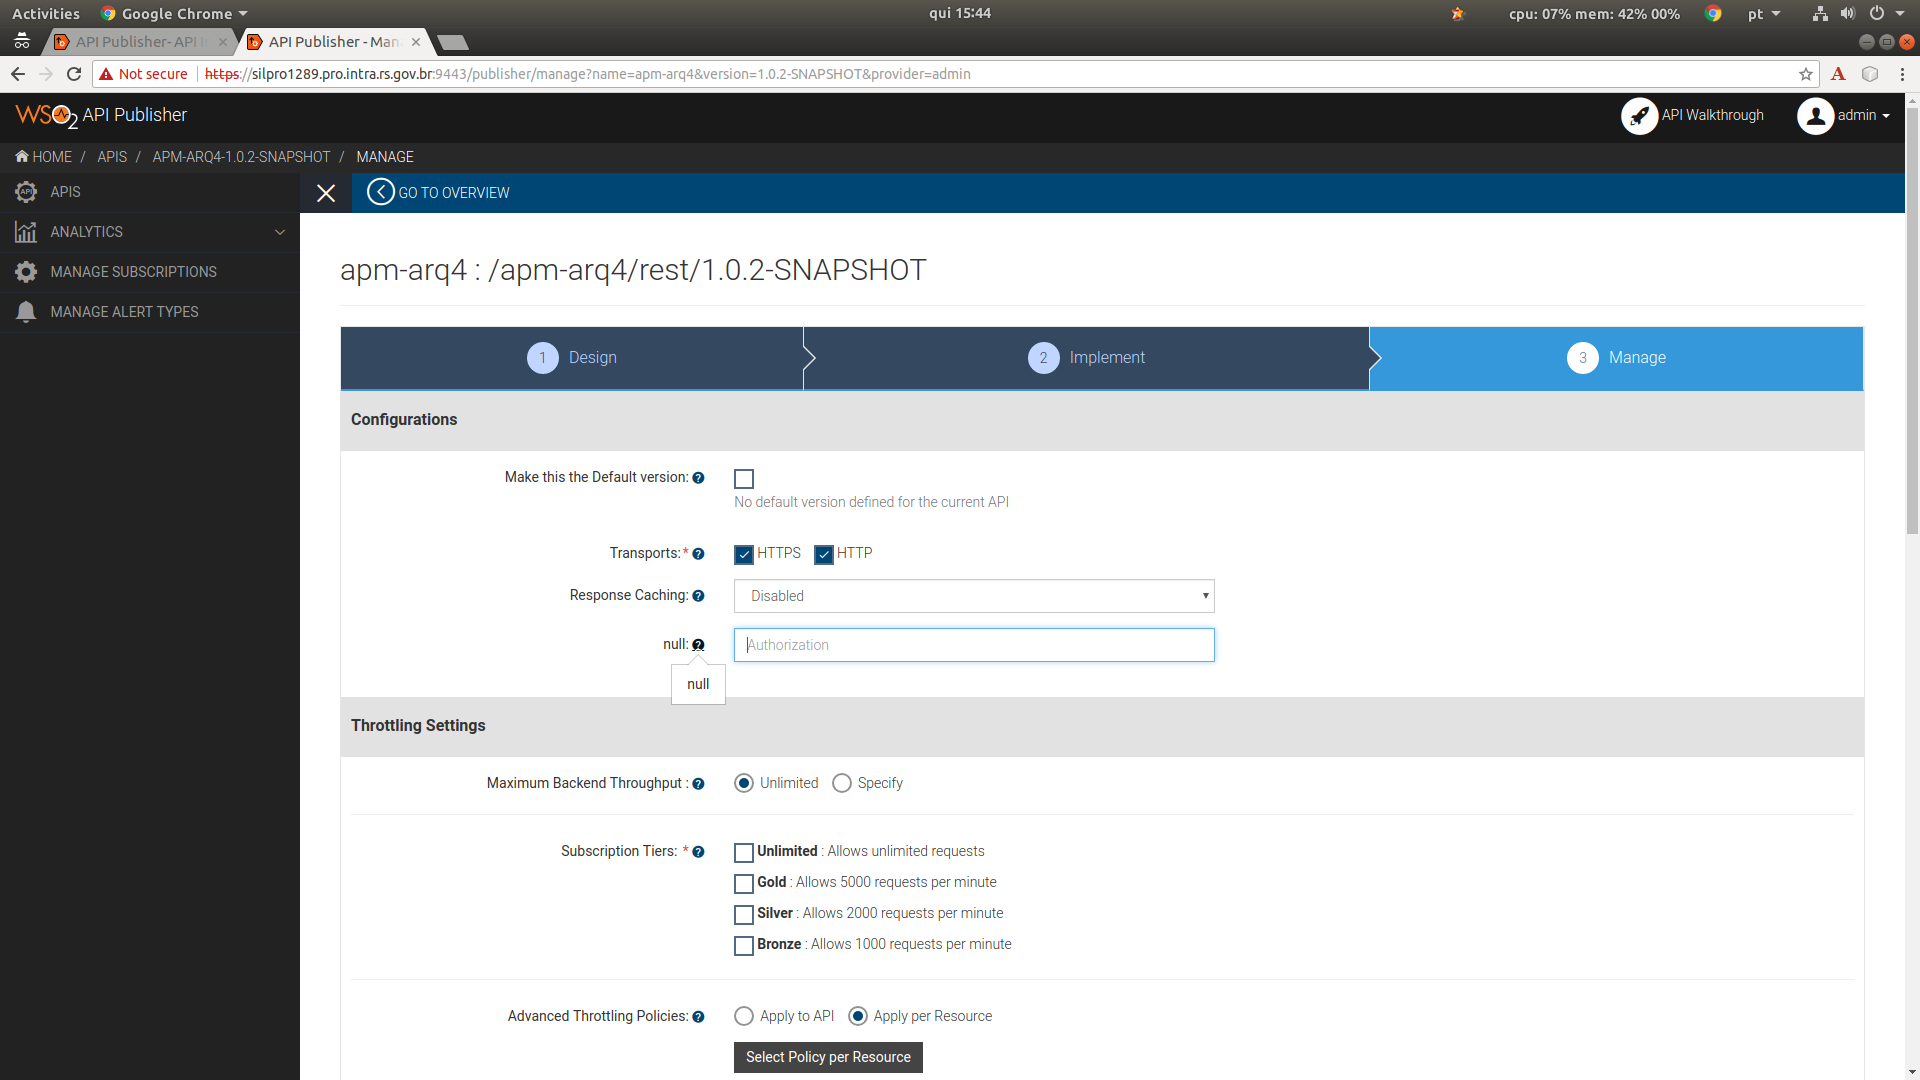Viewport: 1920px width, 1080px height.
Task: Open the pt keyboard language dropdown
Action: coord(1764,14)
